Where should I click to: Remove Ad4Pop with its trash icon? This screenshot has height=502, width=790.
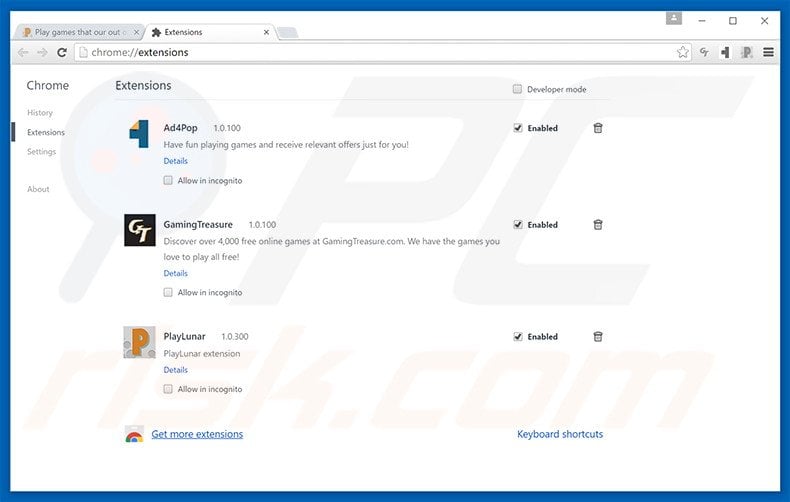coord(598,128)
